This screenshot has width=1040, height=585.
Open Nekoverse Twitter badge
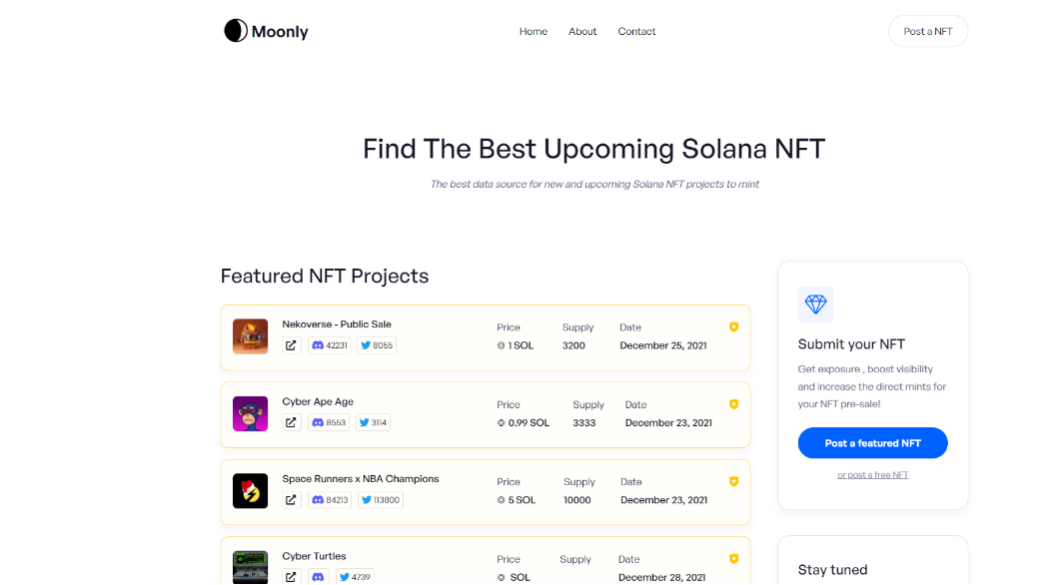[377, 345]
